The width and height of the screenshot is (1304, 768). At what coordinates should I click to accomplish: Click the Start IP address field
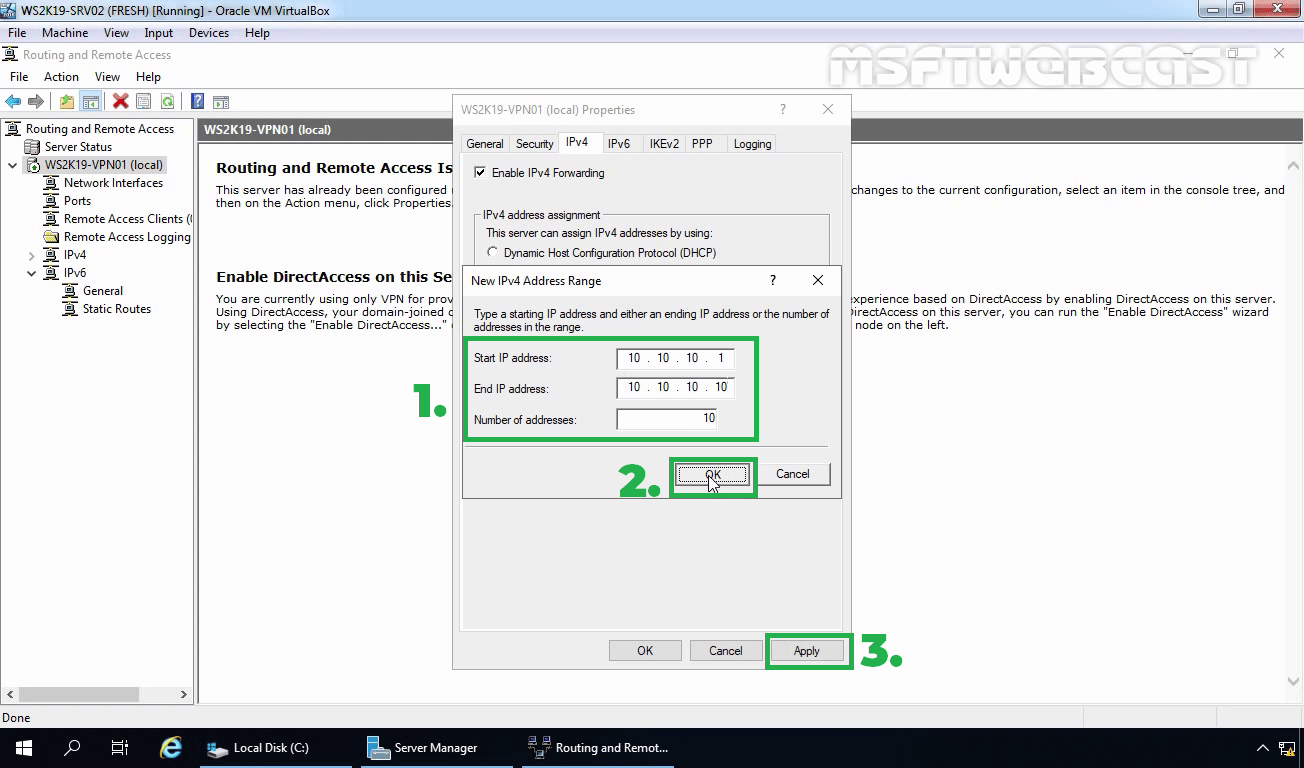(x=676, y=358)
